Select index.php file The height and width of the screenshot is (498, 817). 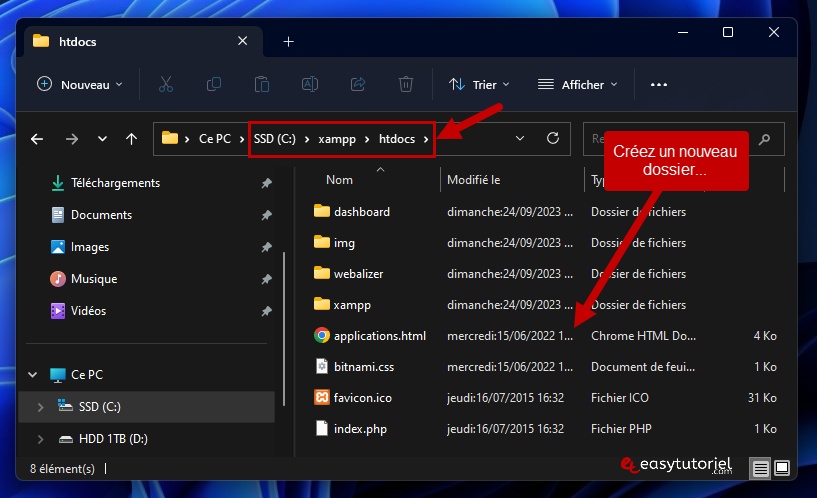pyautogui.click(x=360, y=429)
